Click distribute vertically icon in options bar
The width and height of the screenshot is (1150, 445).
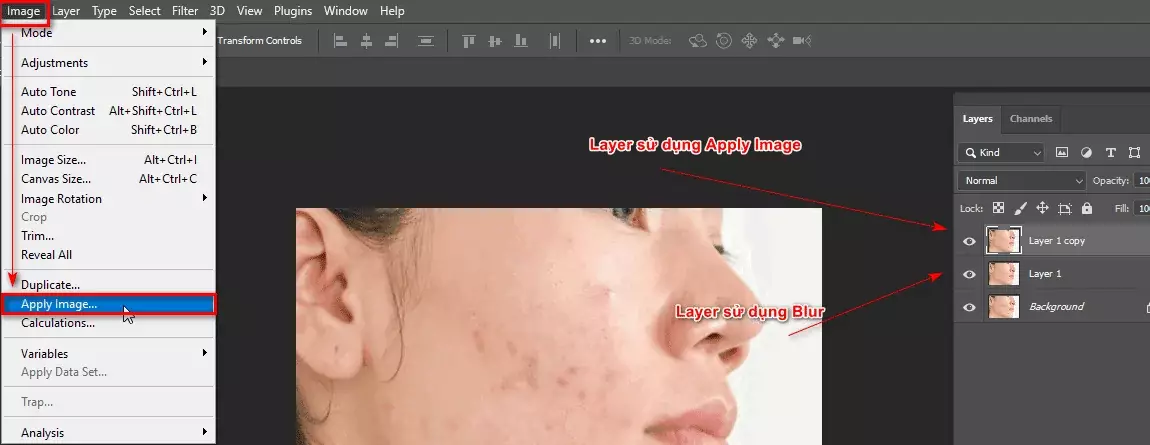425,41
